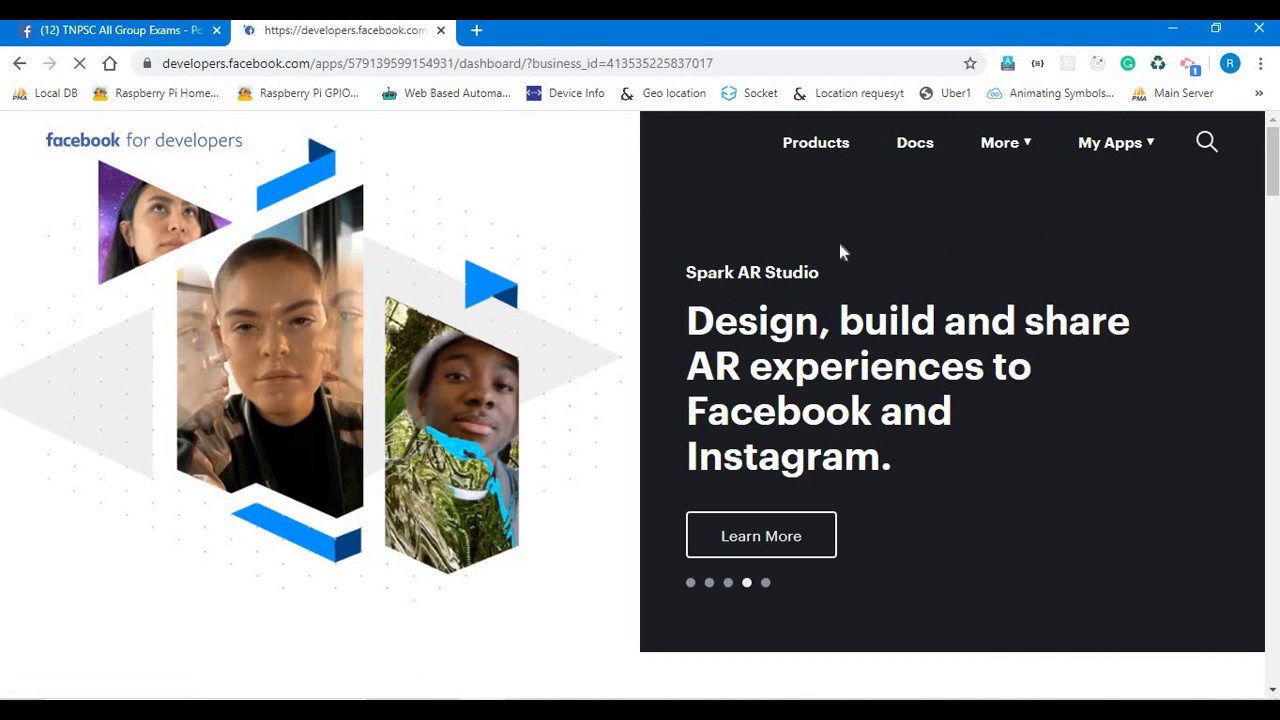Open the Main Server bookmark
Screen dimensions: 1280x720
(1172, 93)
